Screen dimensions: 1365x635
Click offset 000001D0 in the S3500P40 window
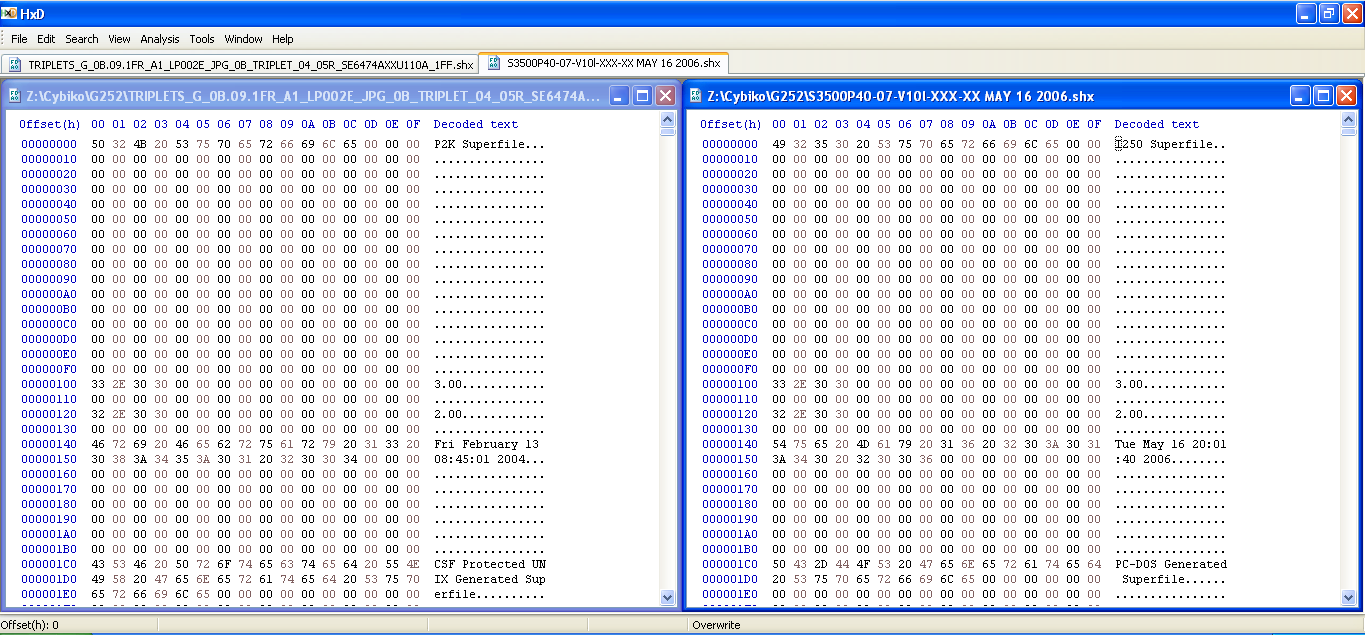[730, 579]
